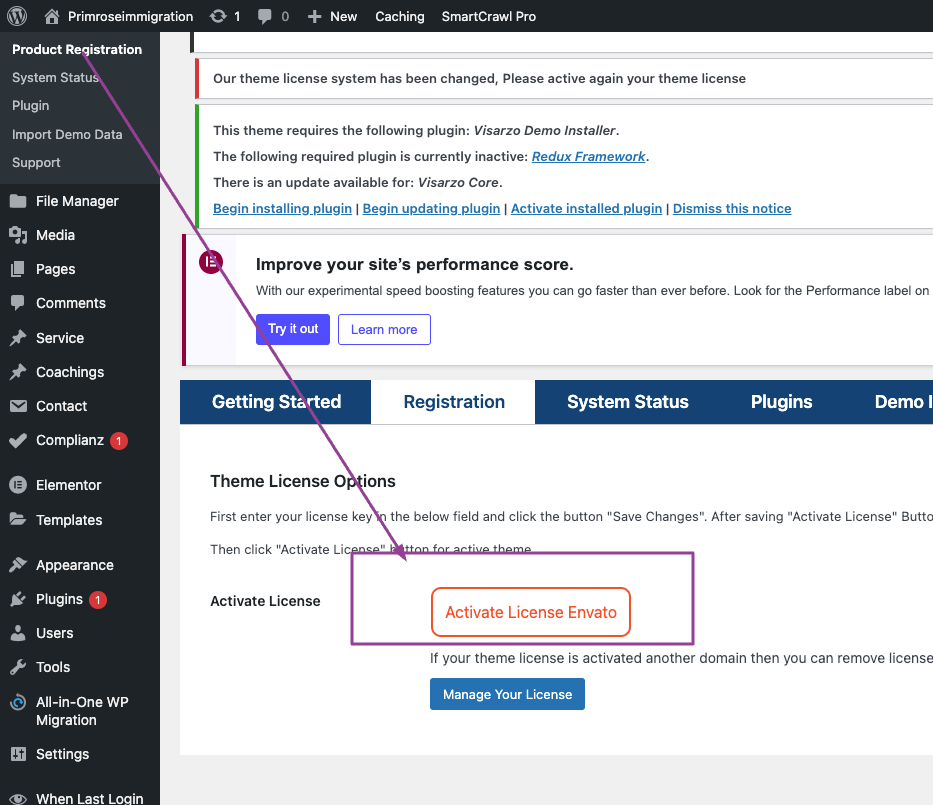The height and width of the screenshot is (805, 933).
Task: Open Pages menu label in sidebar
Action: click(55, 269)
